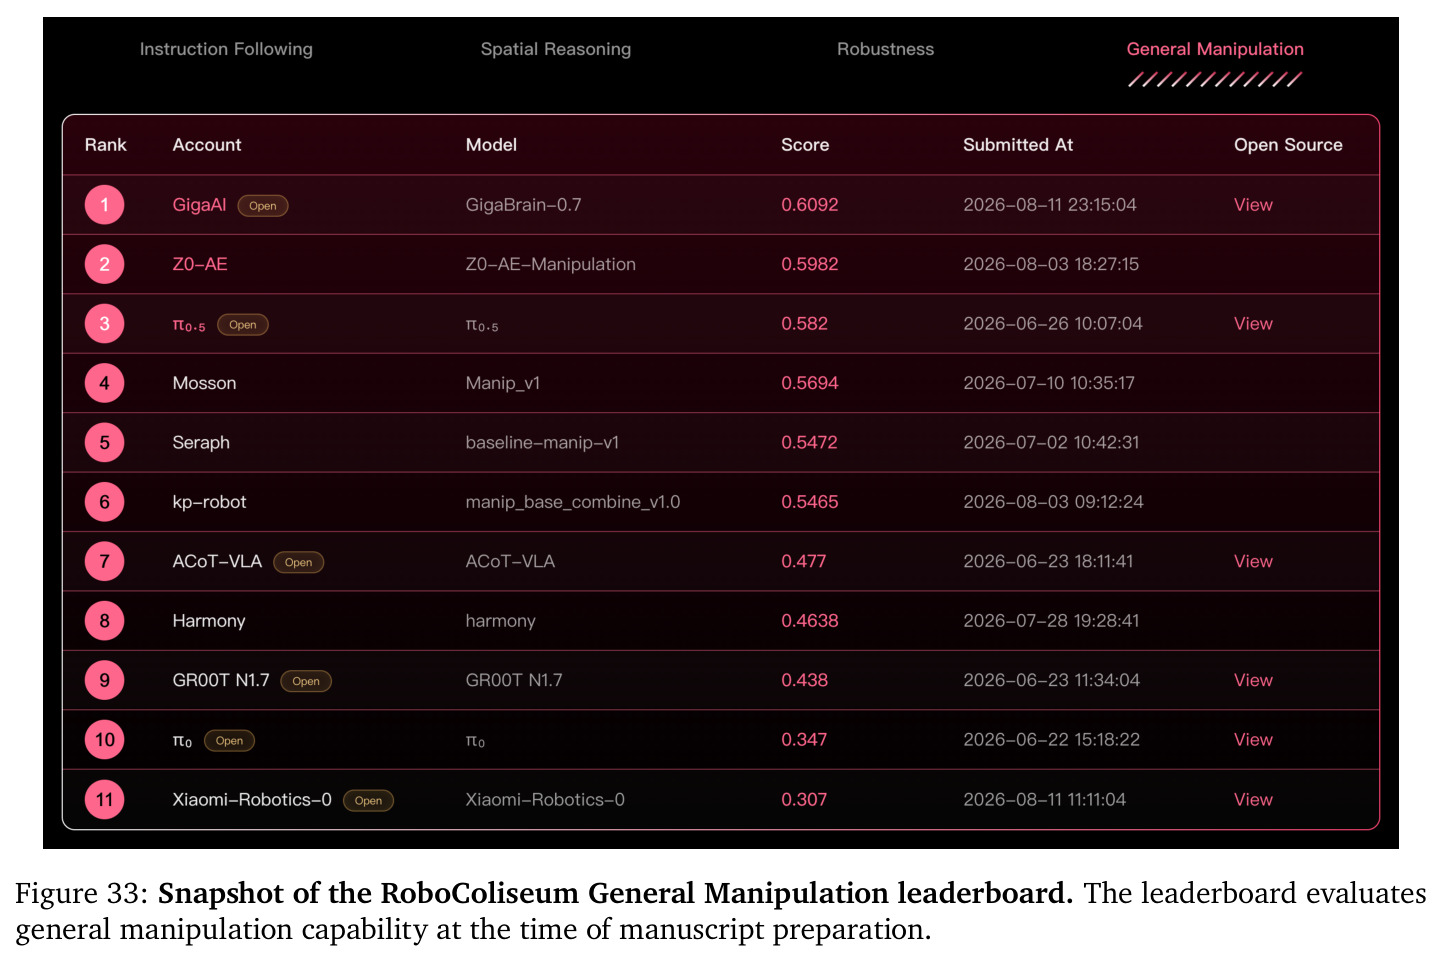Click timestamp 2026-08-03 18:27:15
The width and height of the screenshot is (1442, 954).
[1051, 264]
